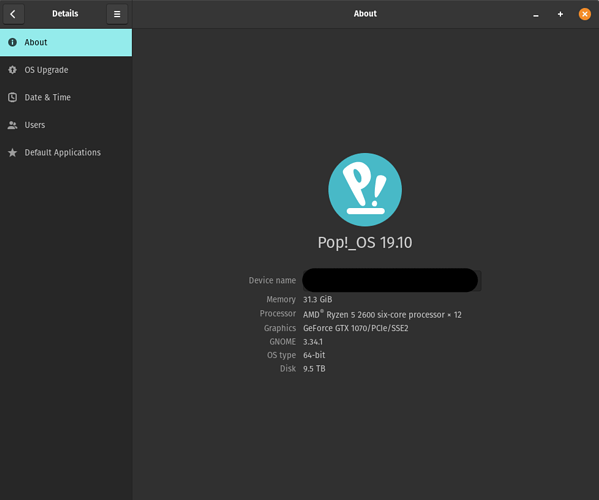599x500 pixels.
Task: Open the hamburger menu in the Details header
Action: [x=117, y=14]
